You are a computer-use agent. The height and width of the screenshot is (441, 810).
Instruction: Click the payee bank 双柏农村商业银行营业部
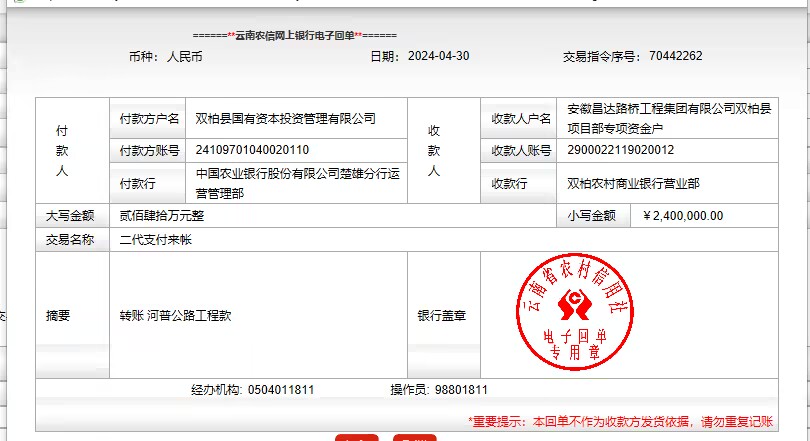point(633,184)
